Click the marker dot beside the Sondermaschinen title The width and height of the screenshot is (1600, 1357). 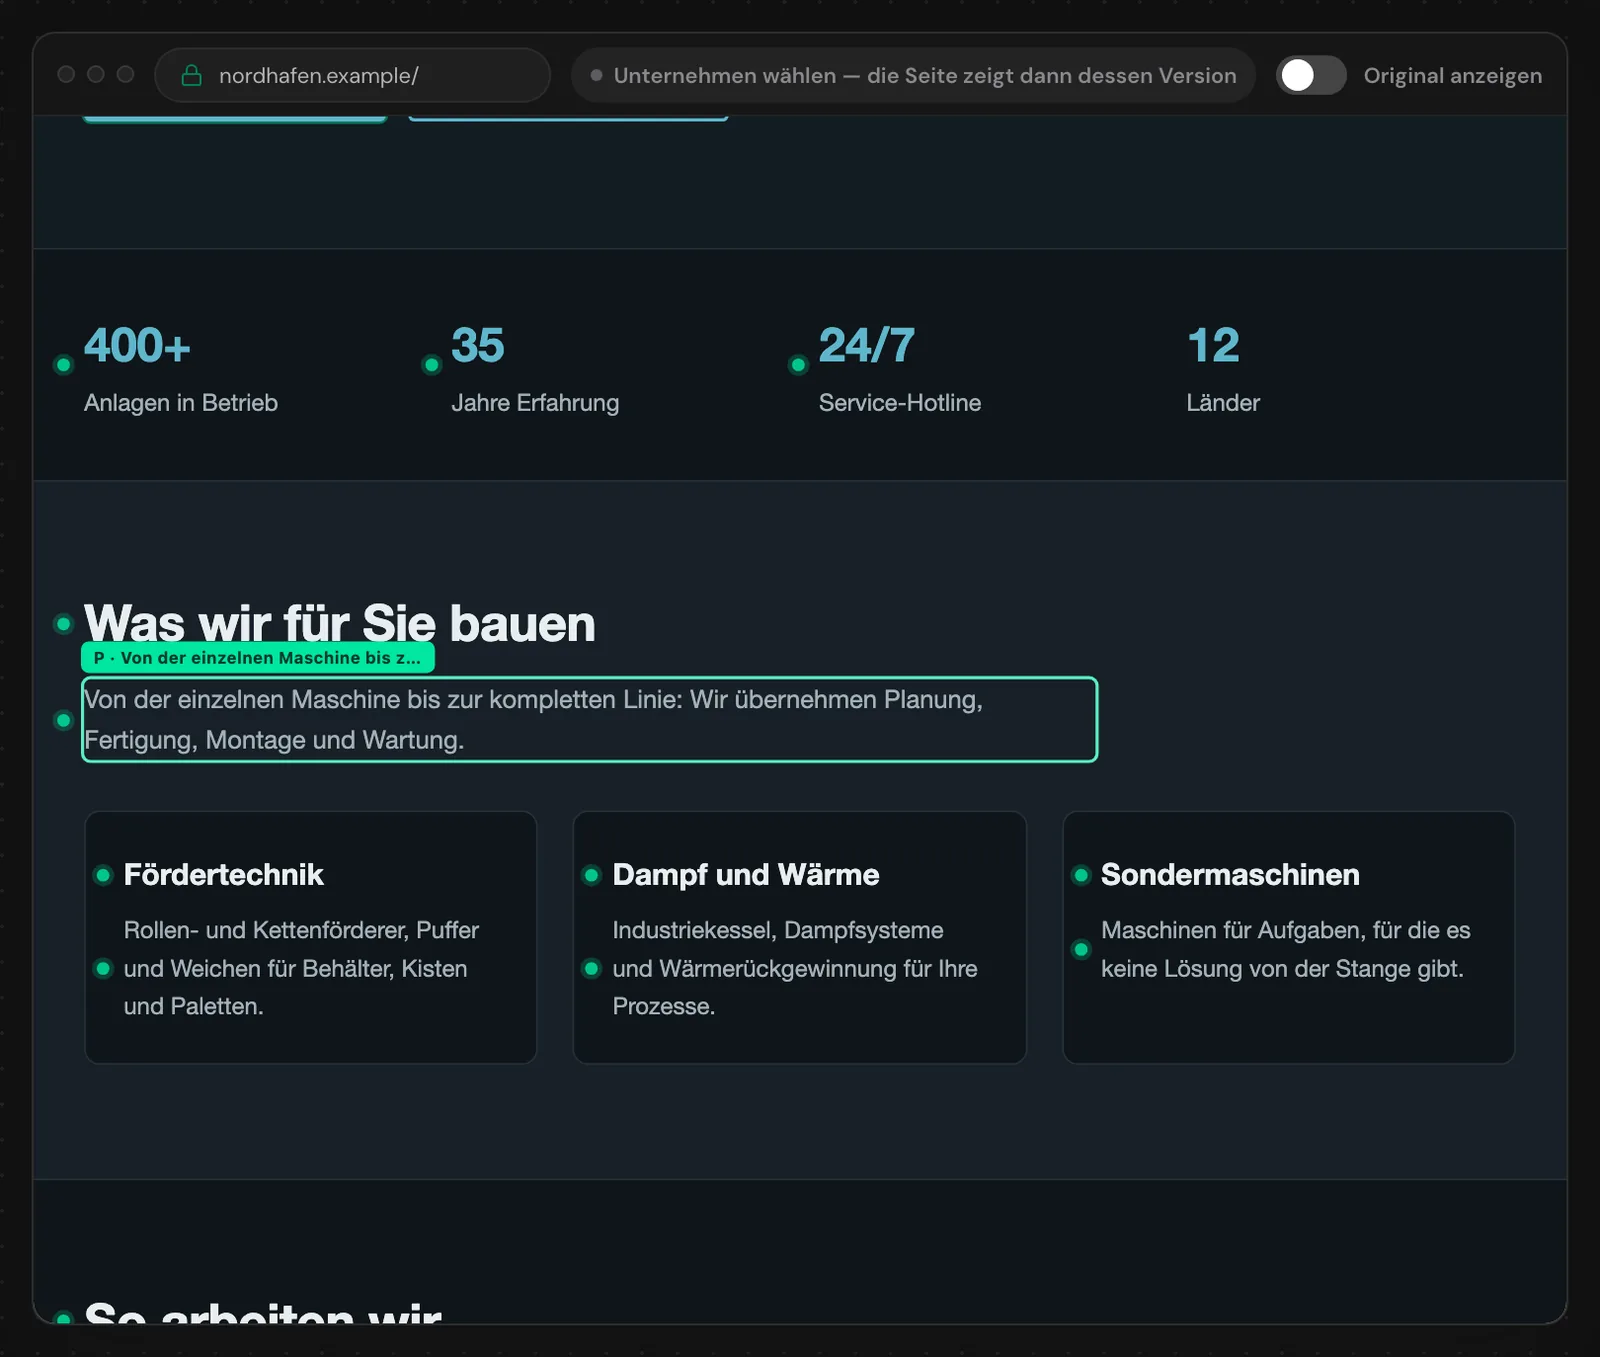[1080, 875]
